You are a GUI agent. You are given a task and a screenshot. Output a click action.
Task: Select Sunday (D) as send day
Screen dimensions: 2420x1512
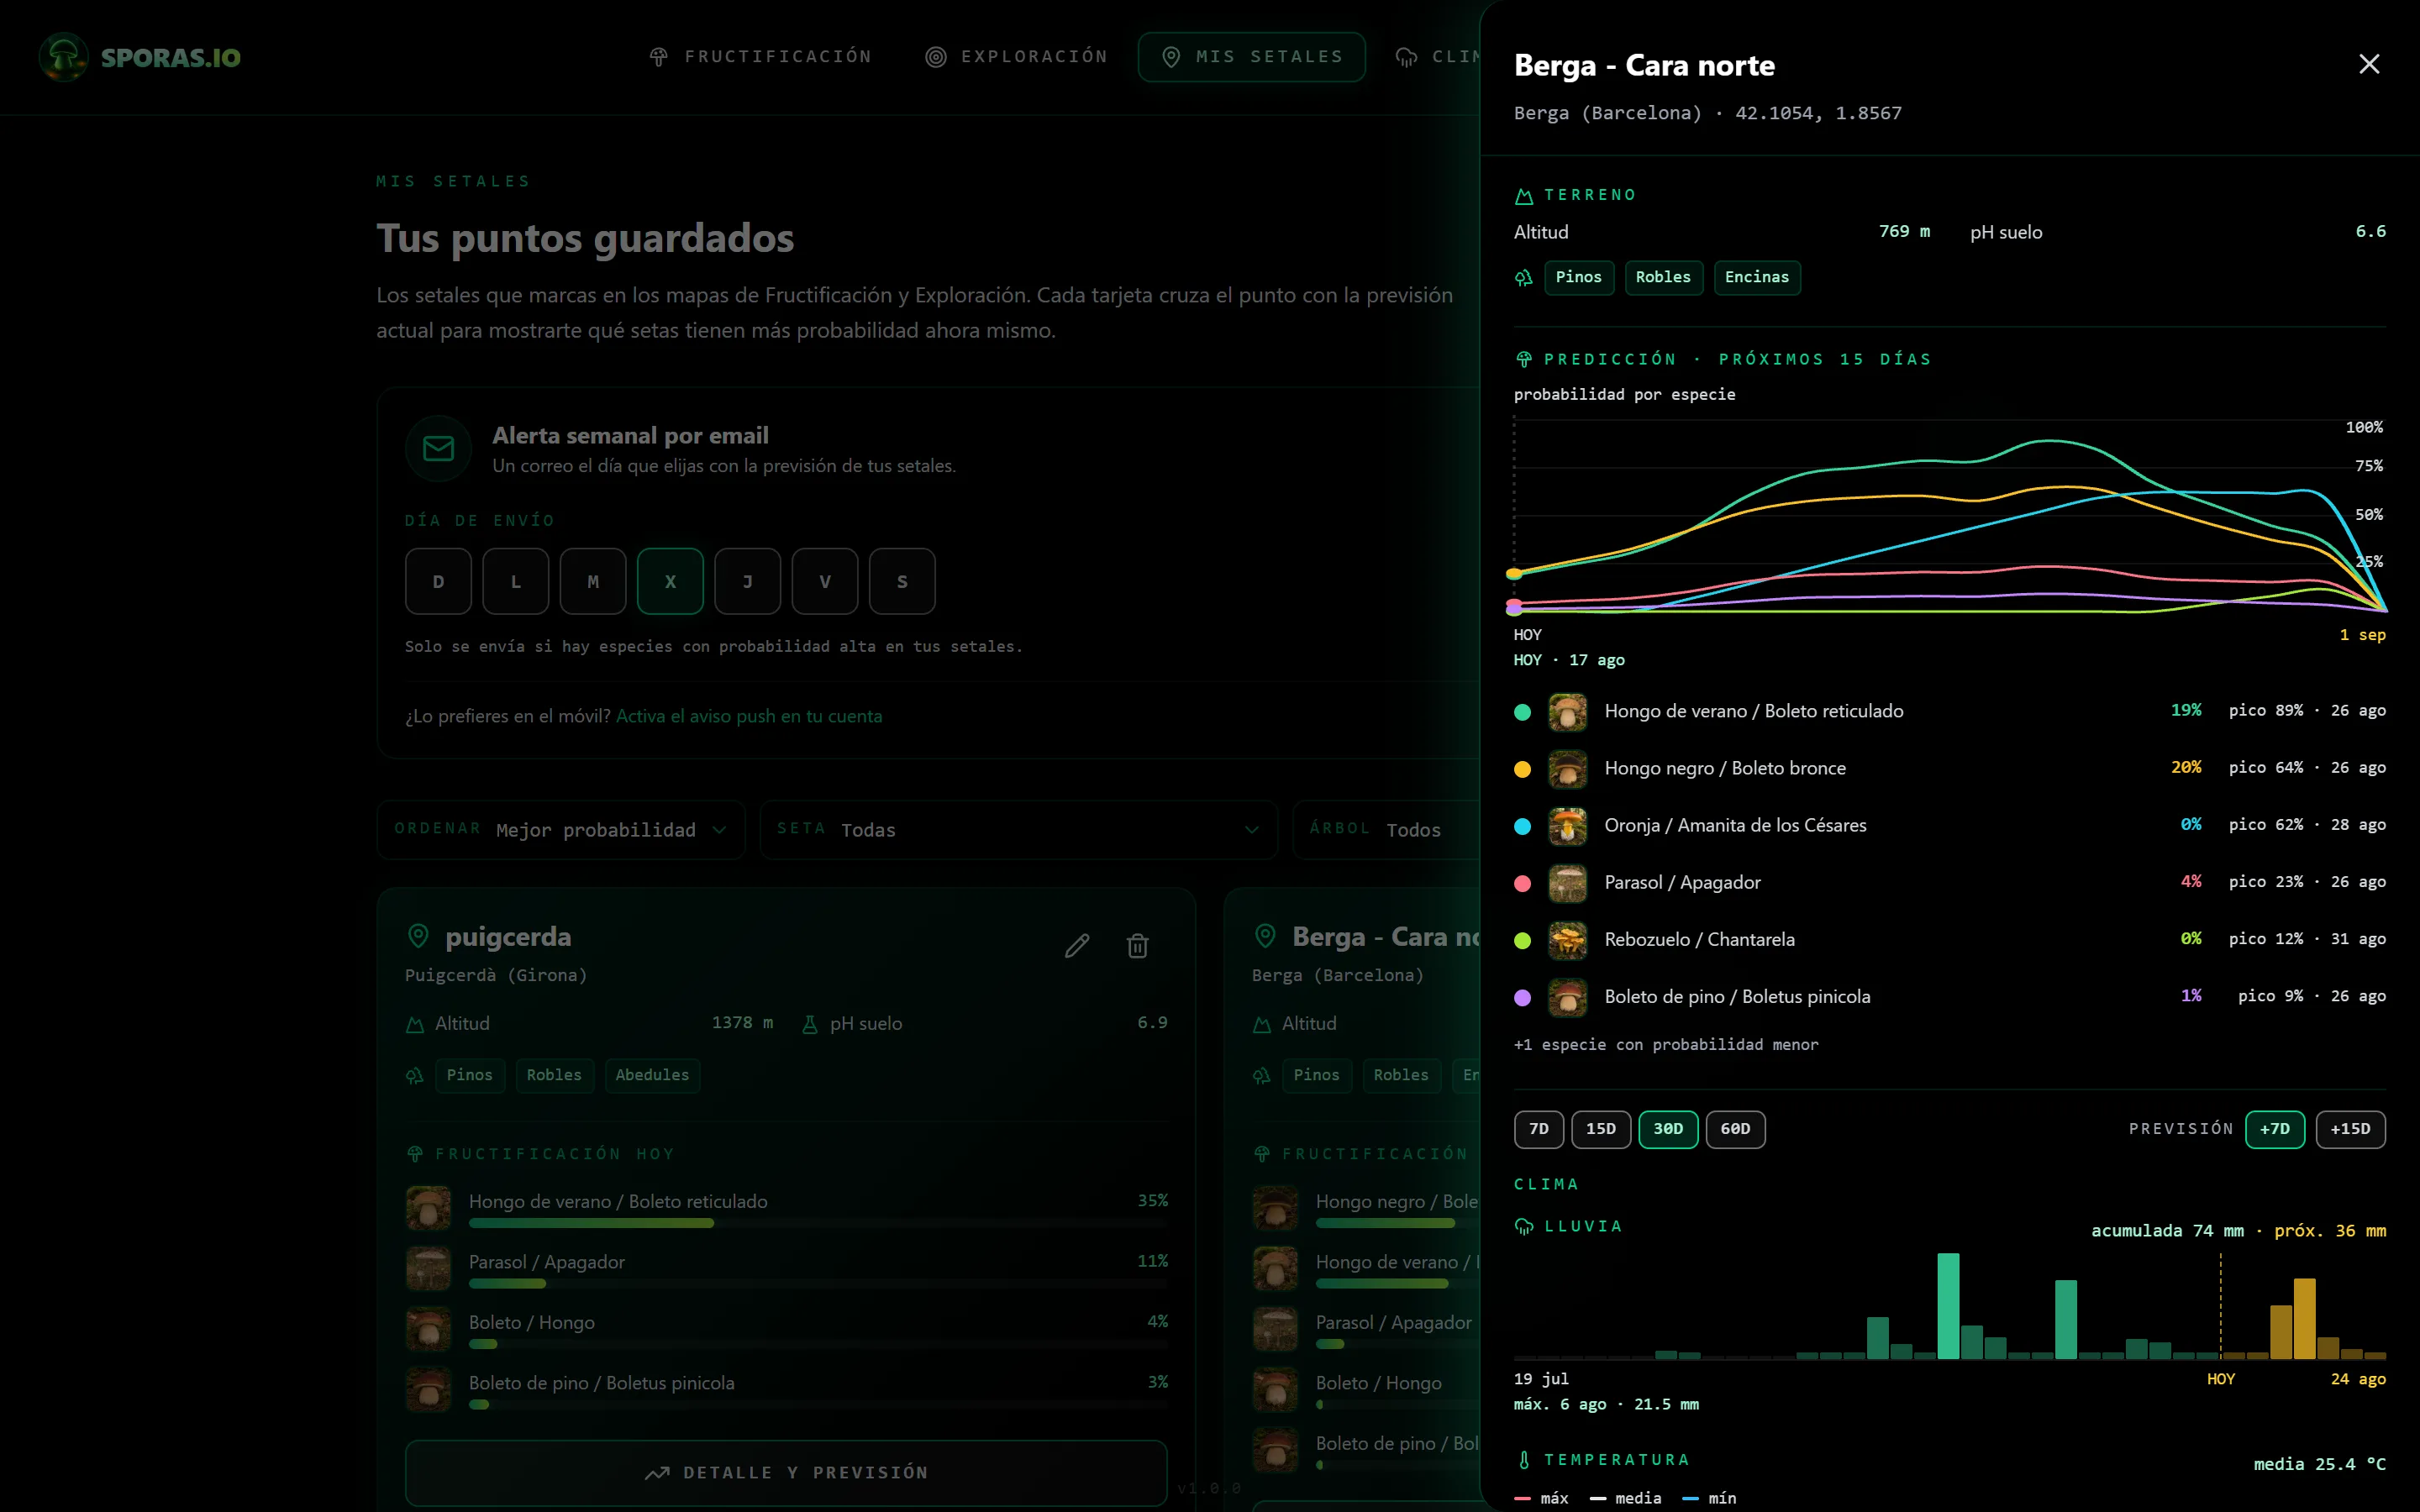(438, 581)
